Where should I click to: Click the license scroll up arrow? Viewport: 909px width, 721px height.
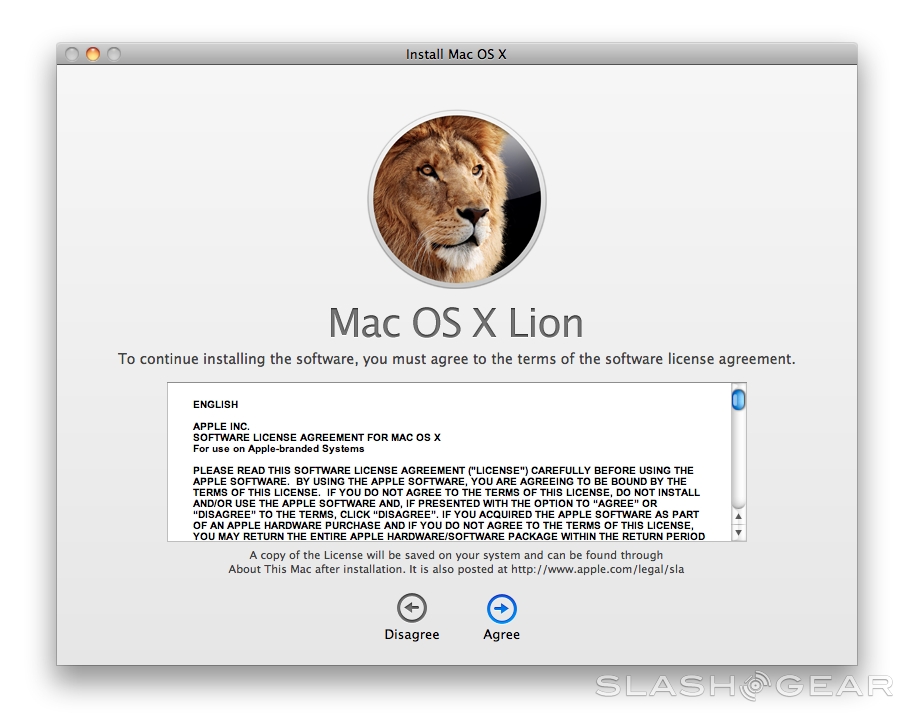click(739, 516)
